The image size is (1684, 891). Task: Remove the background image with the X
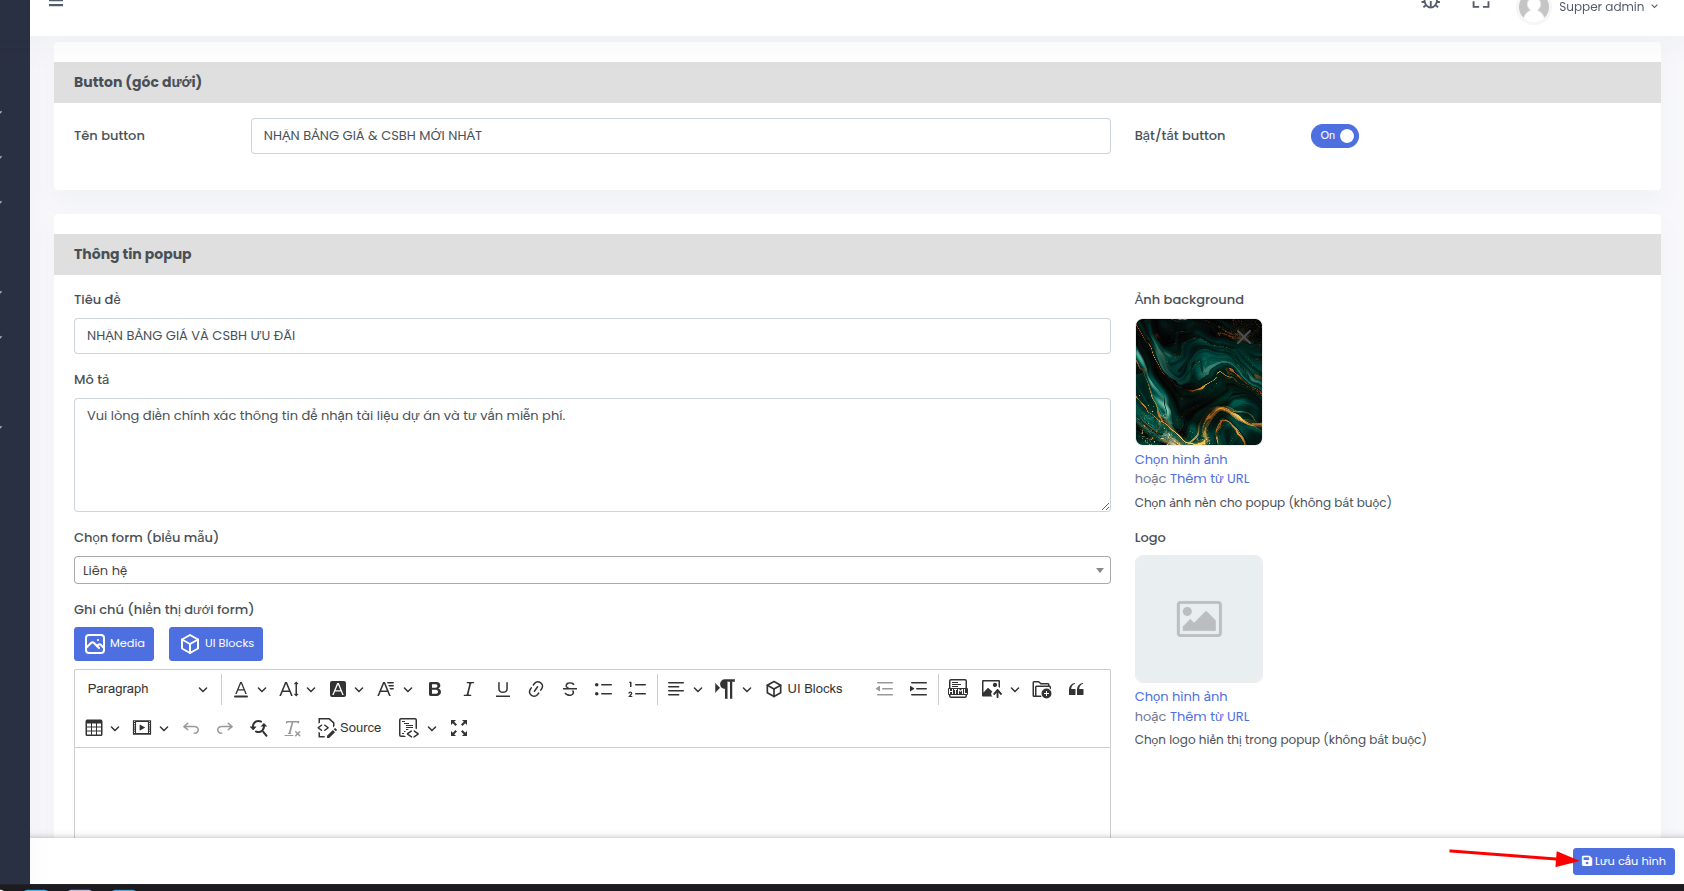tap(1244, 337)
